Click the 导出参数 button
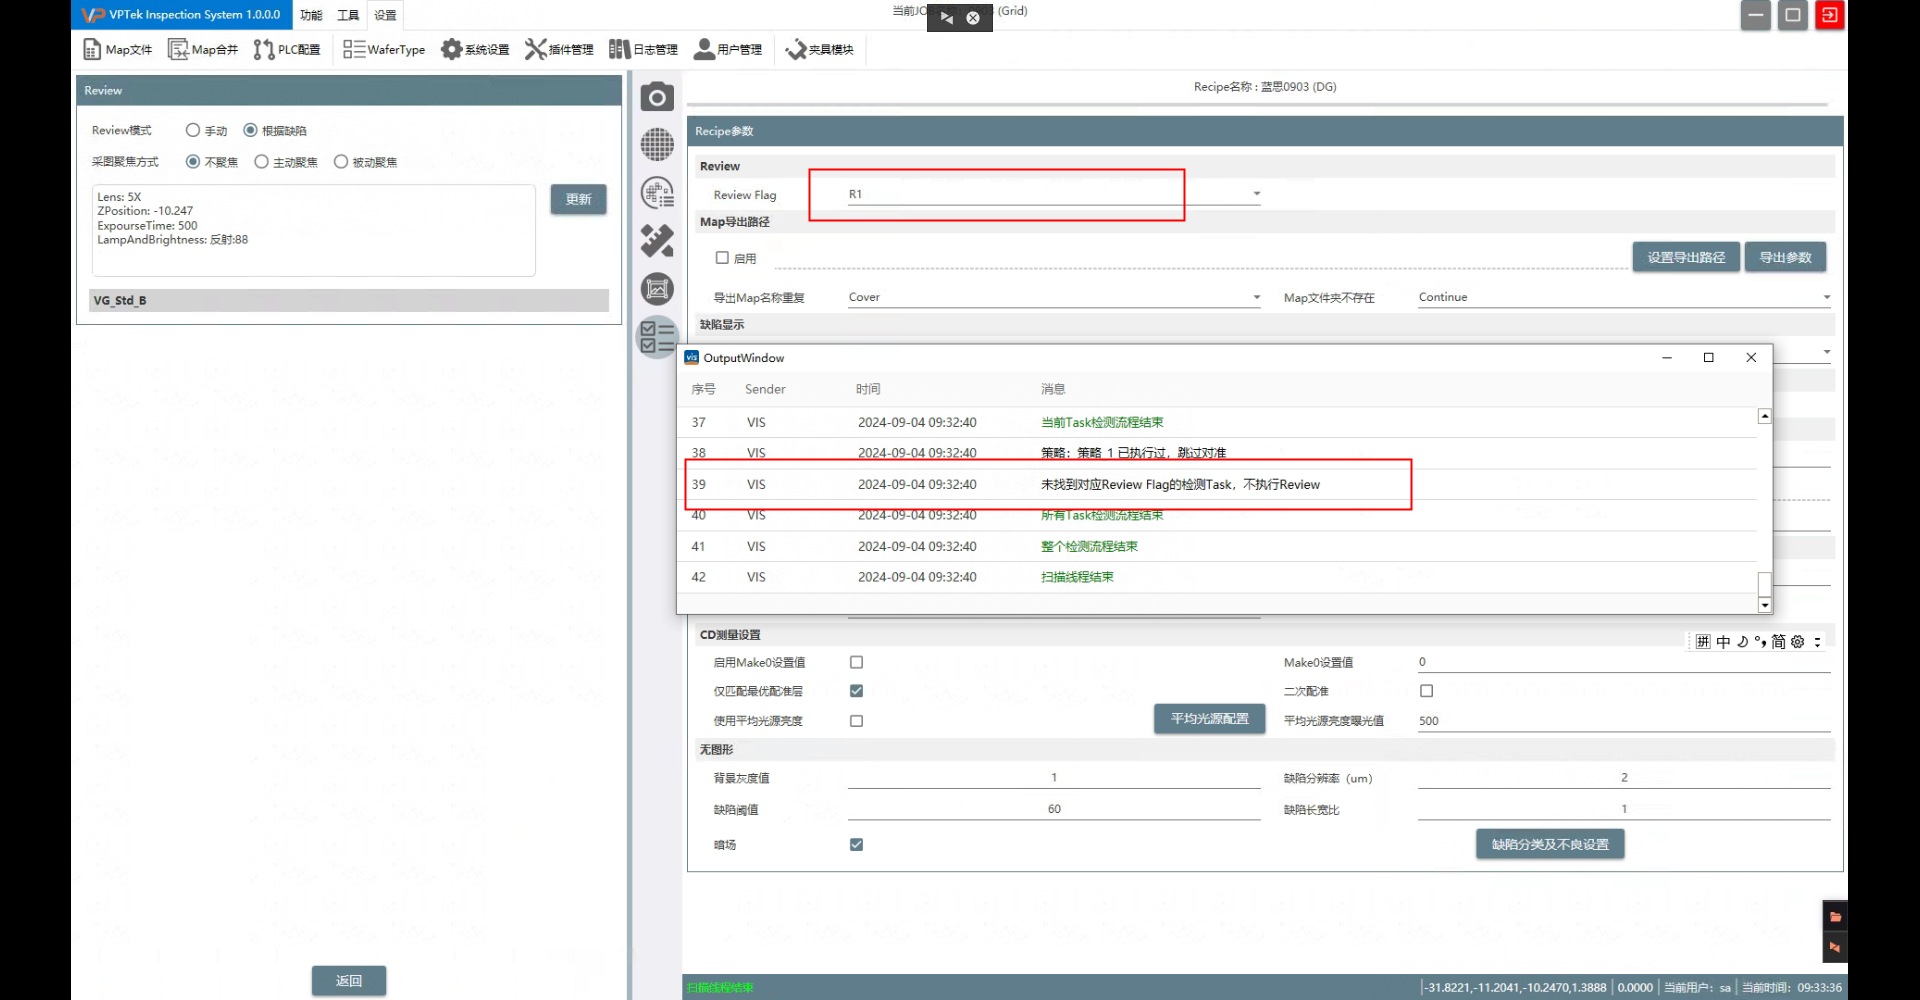This screenshot has height=1000, width=1920. (x=1785, y=257)
